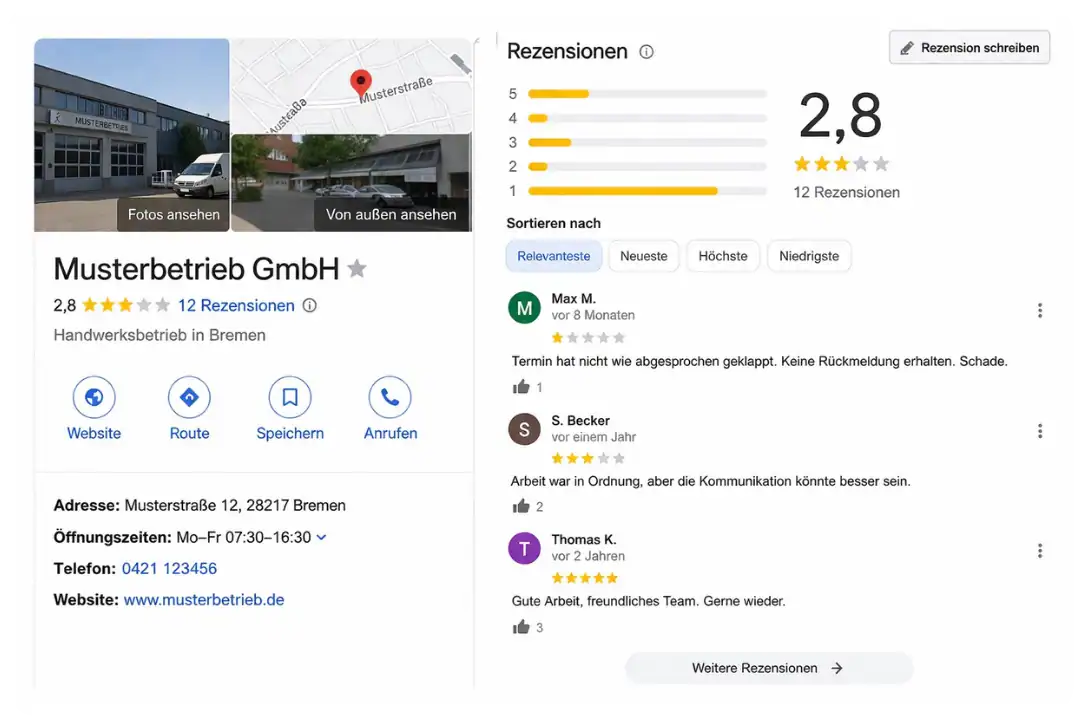Sort reviews by Neueste
The height and width of the screenshot is (720, 1080).
643,256
